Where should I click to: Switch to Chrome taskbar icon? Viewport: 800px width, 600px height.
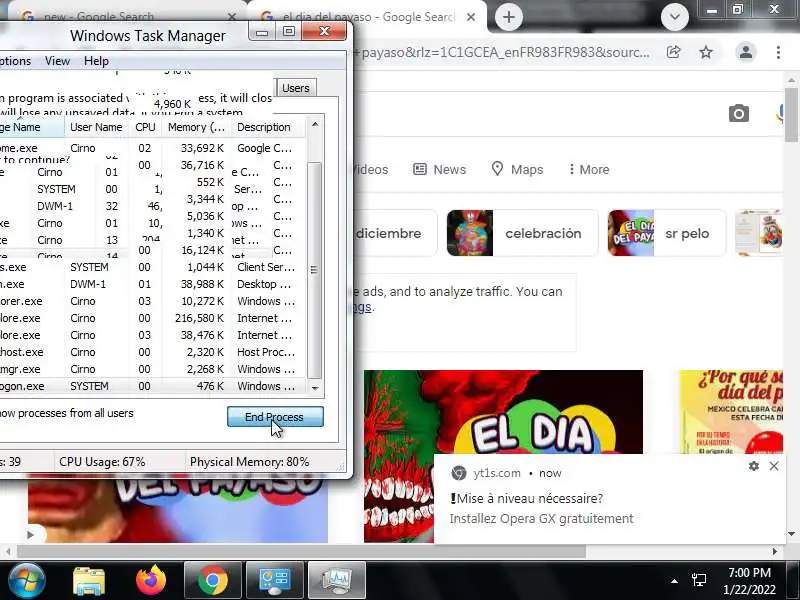tap(213, 581)
